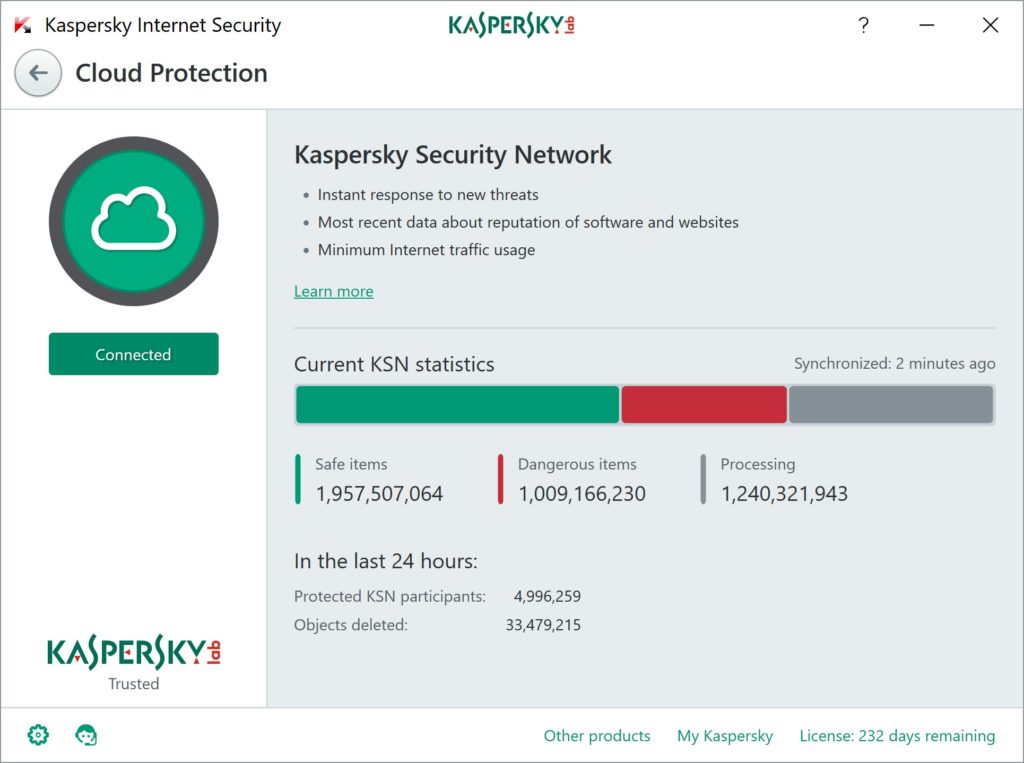Open help with the question mark icon
This screenshot has width=1024, height=763.
[863, 25]
